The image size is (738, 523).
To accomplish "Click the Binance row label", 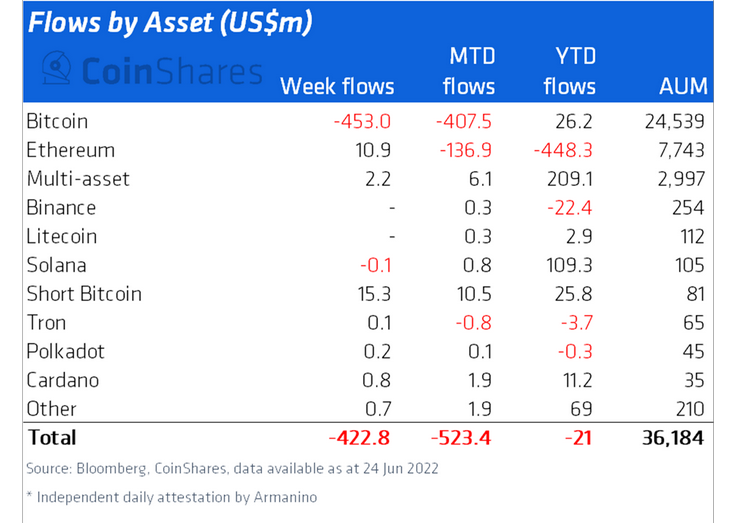I will pos(63,208).
